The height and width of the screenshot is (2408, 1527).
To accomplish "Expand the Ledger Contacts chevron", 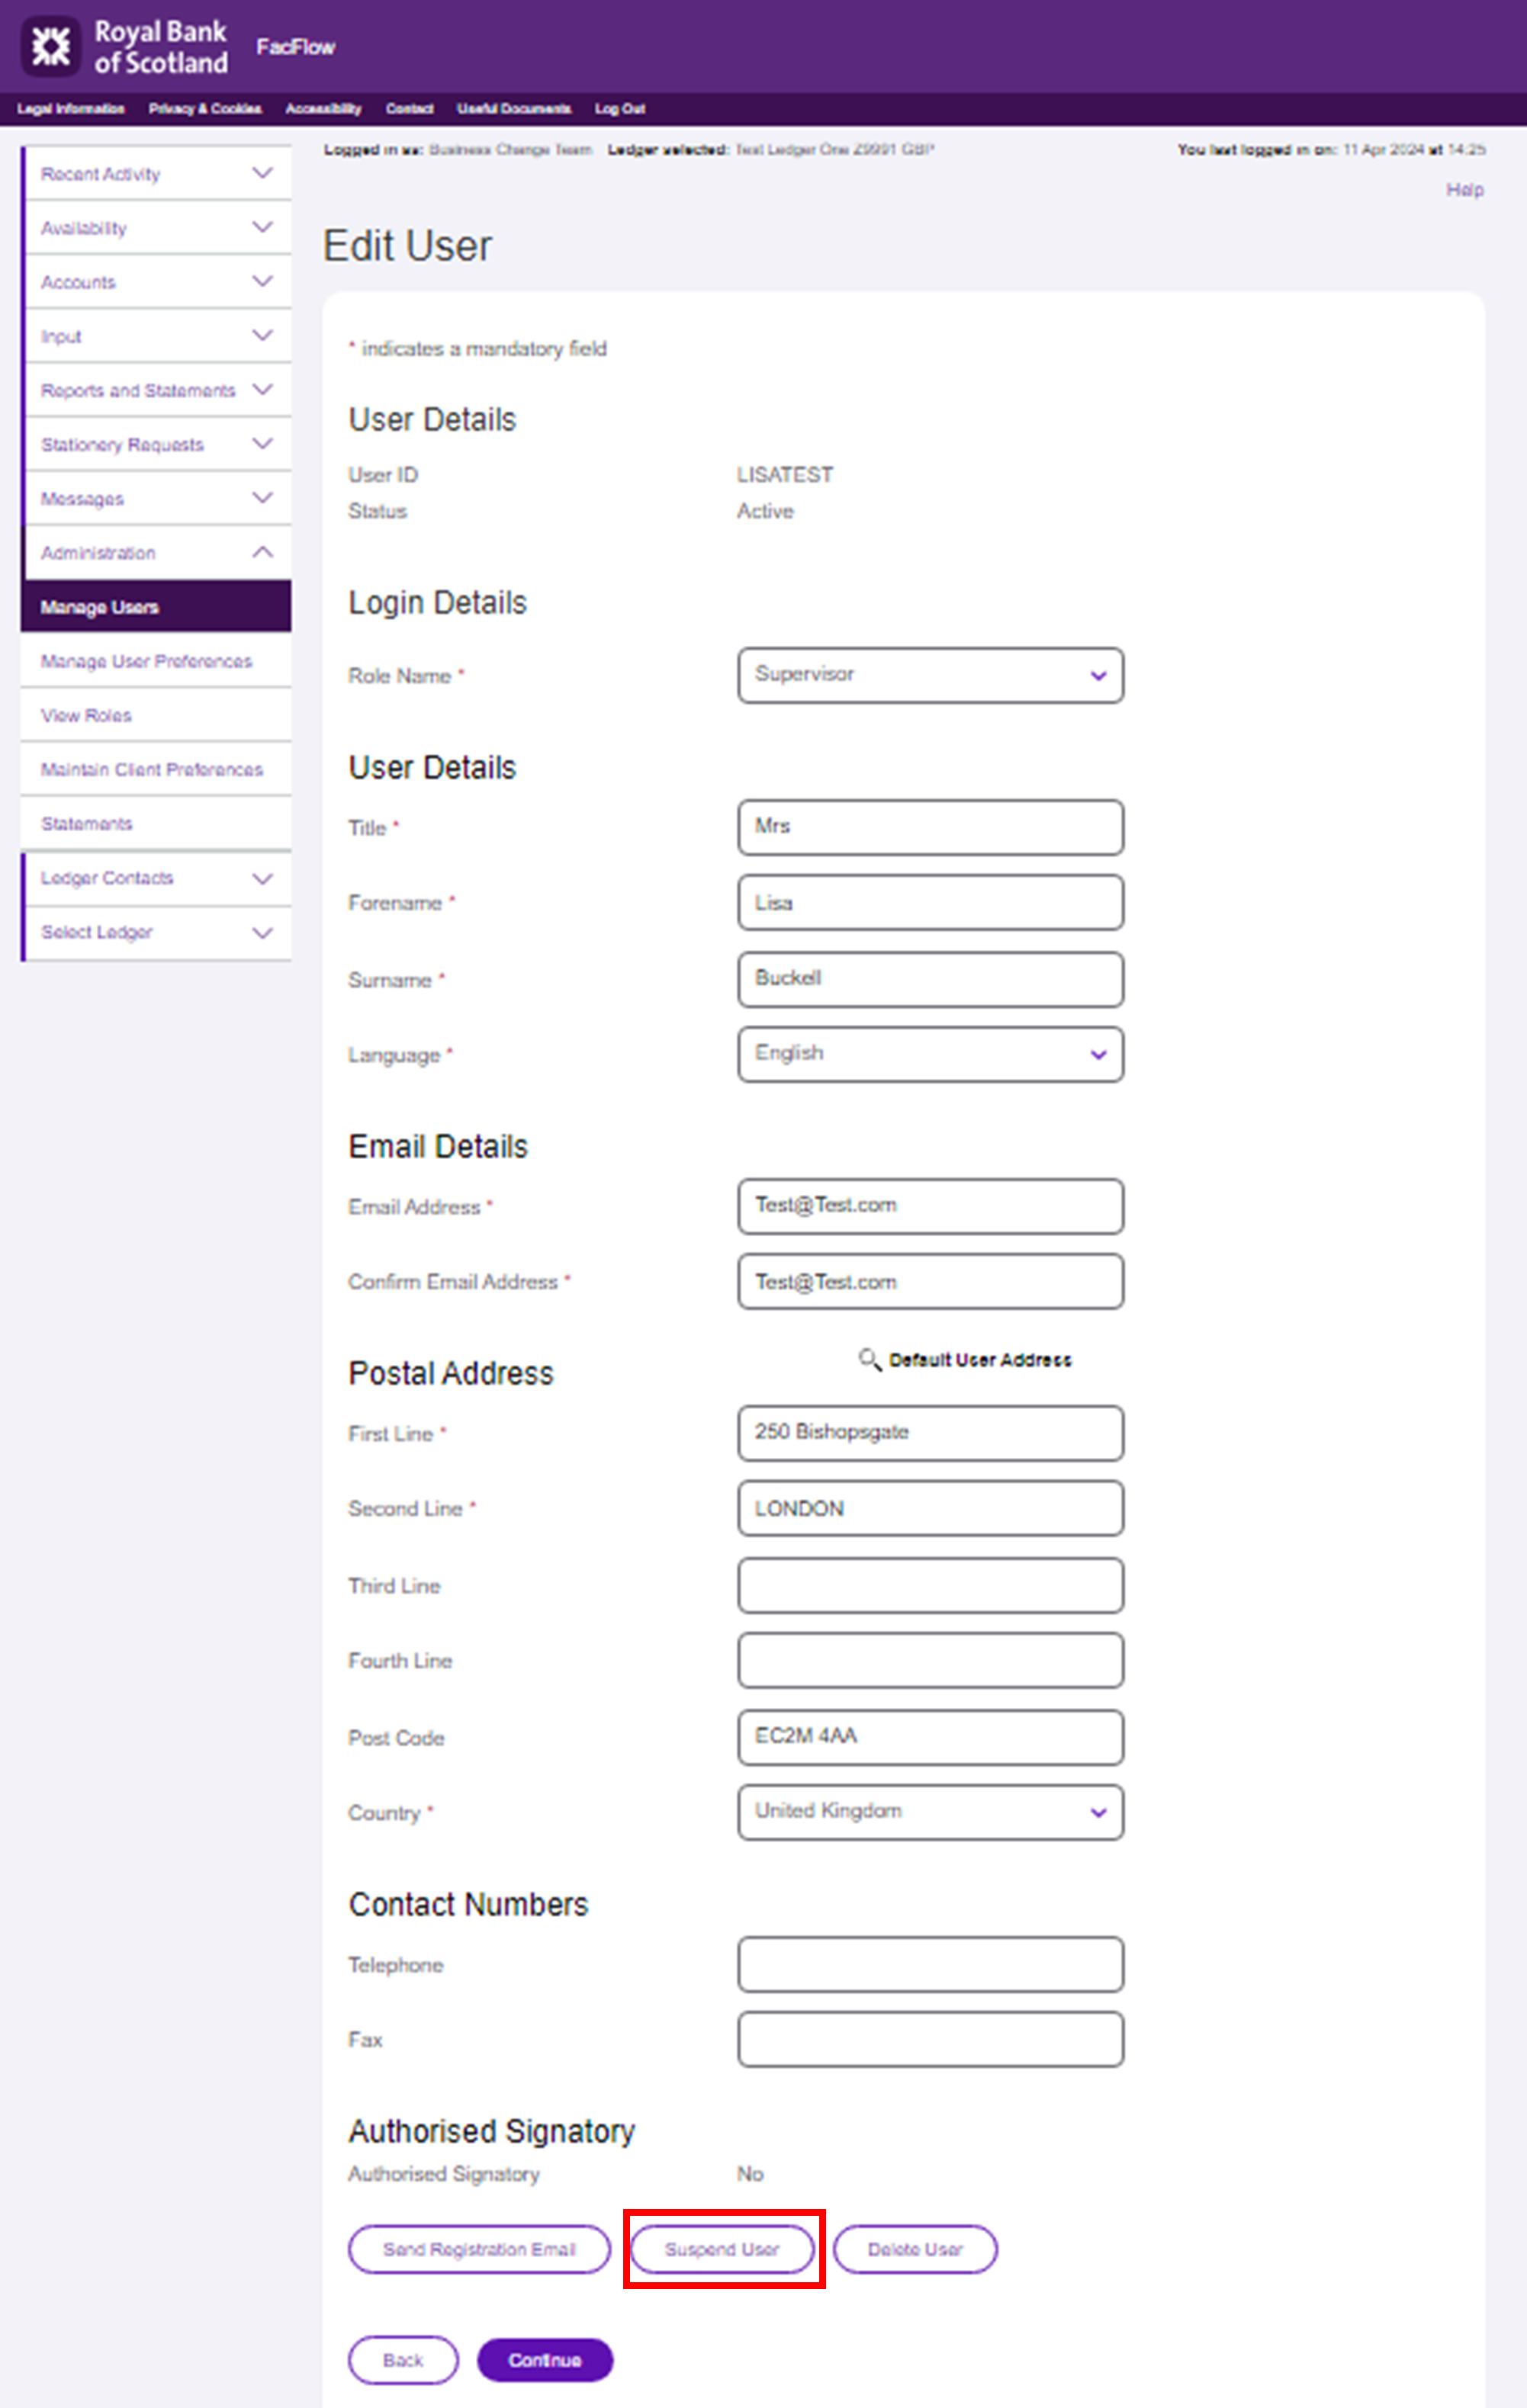I will (262, 878).
